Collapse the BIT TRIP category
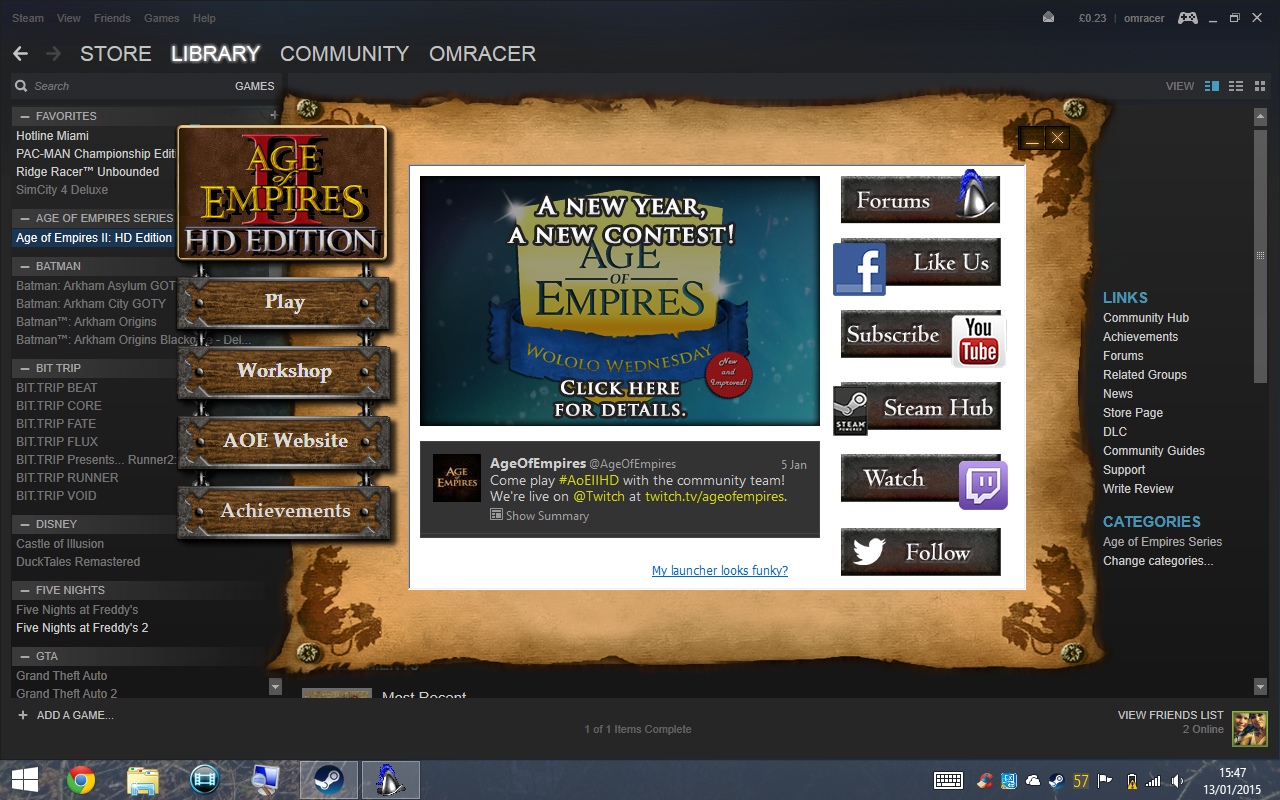 tap(26, 368)
